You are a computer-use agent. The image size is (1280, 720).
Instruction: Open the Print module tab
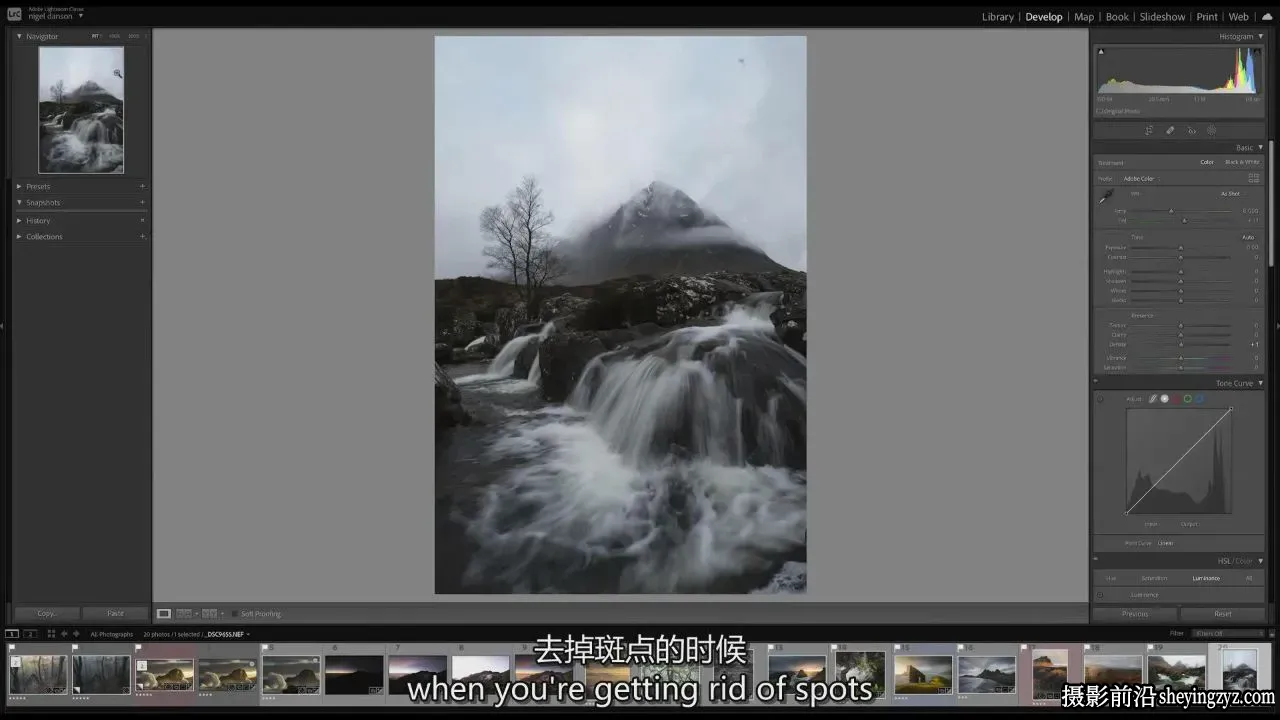point(1207,17)
